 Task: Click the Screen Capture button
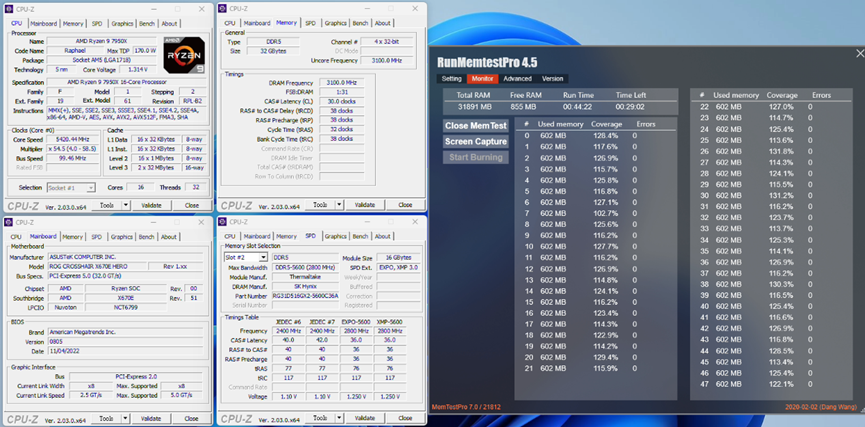click(476, 142)
